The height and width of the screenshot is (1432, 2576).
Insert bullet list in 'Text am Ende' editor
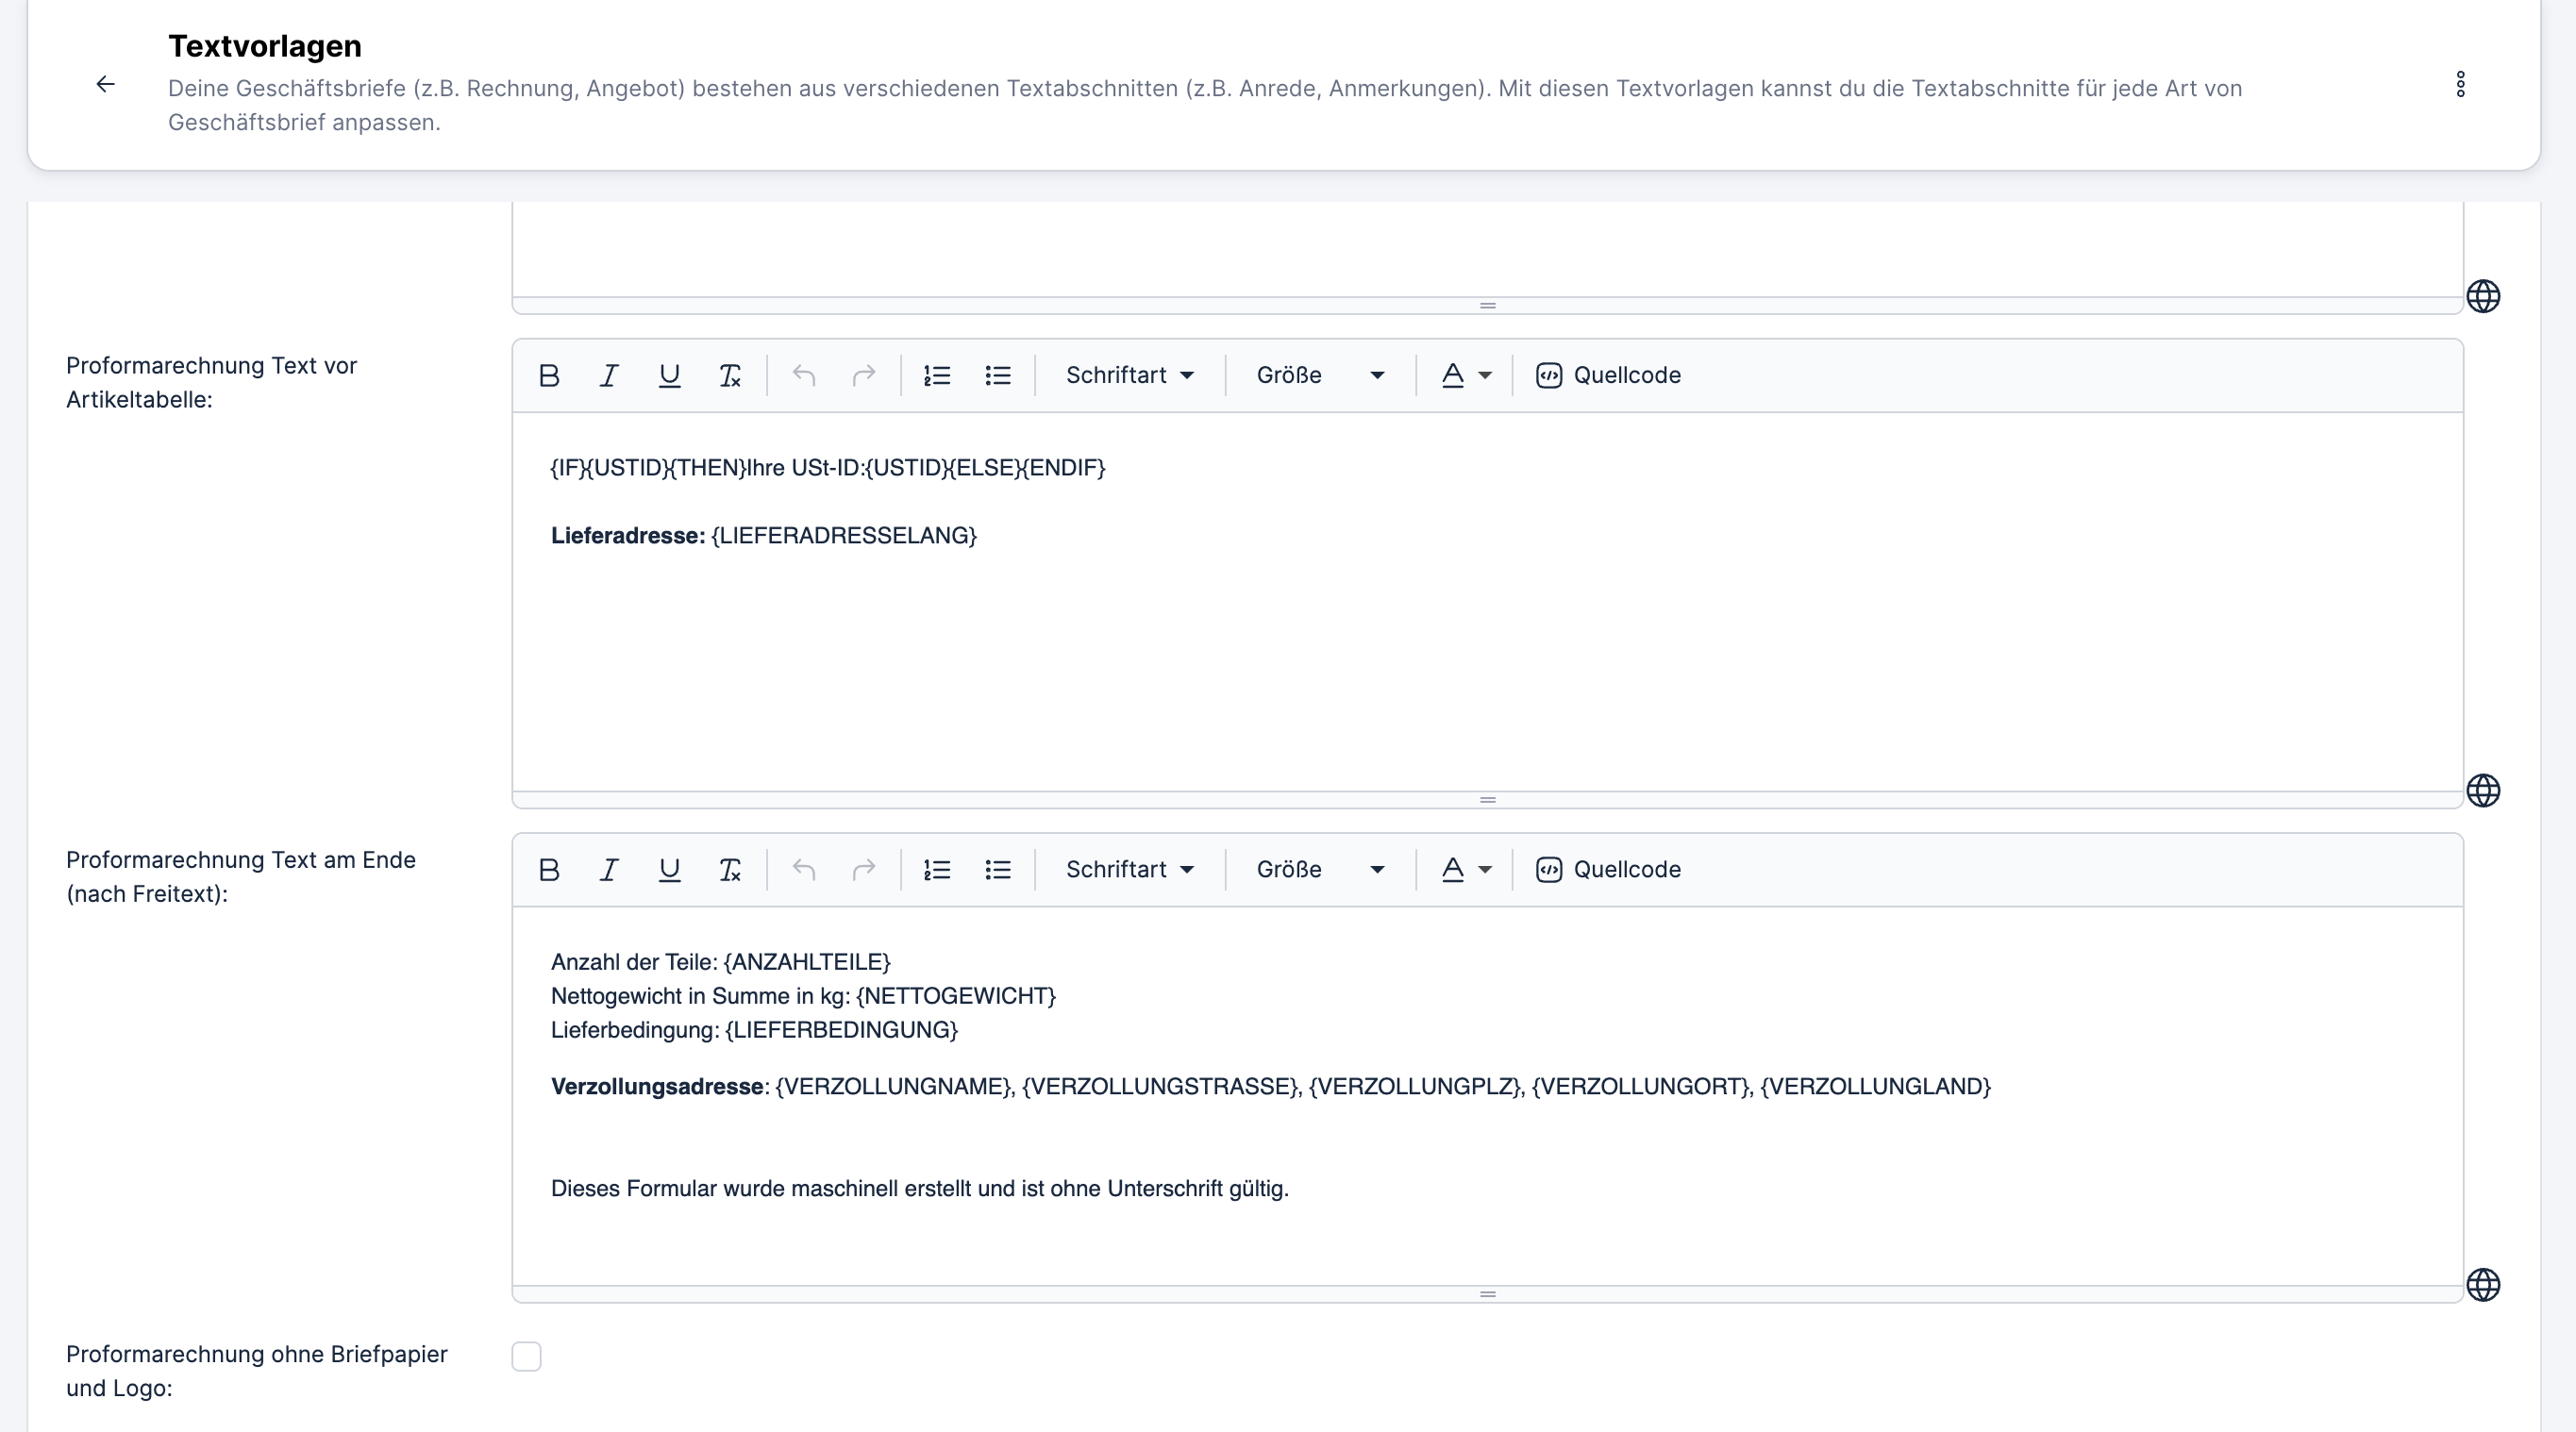point(998,870)
